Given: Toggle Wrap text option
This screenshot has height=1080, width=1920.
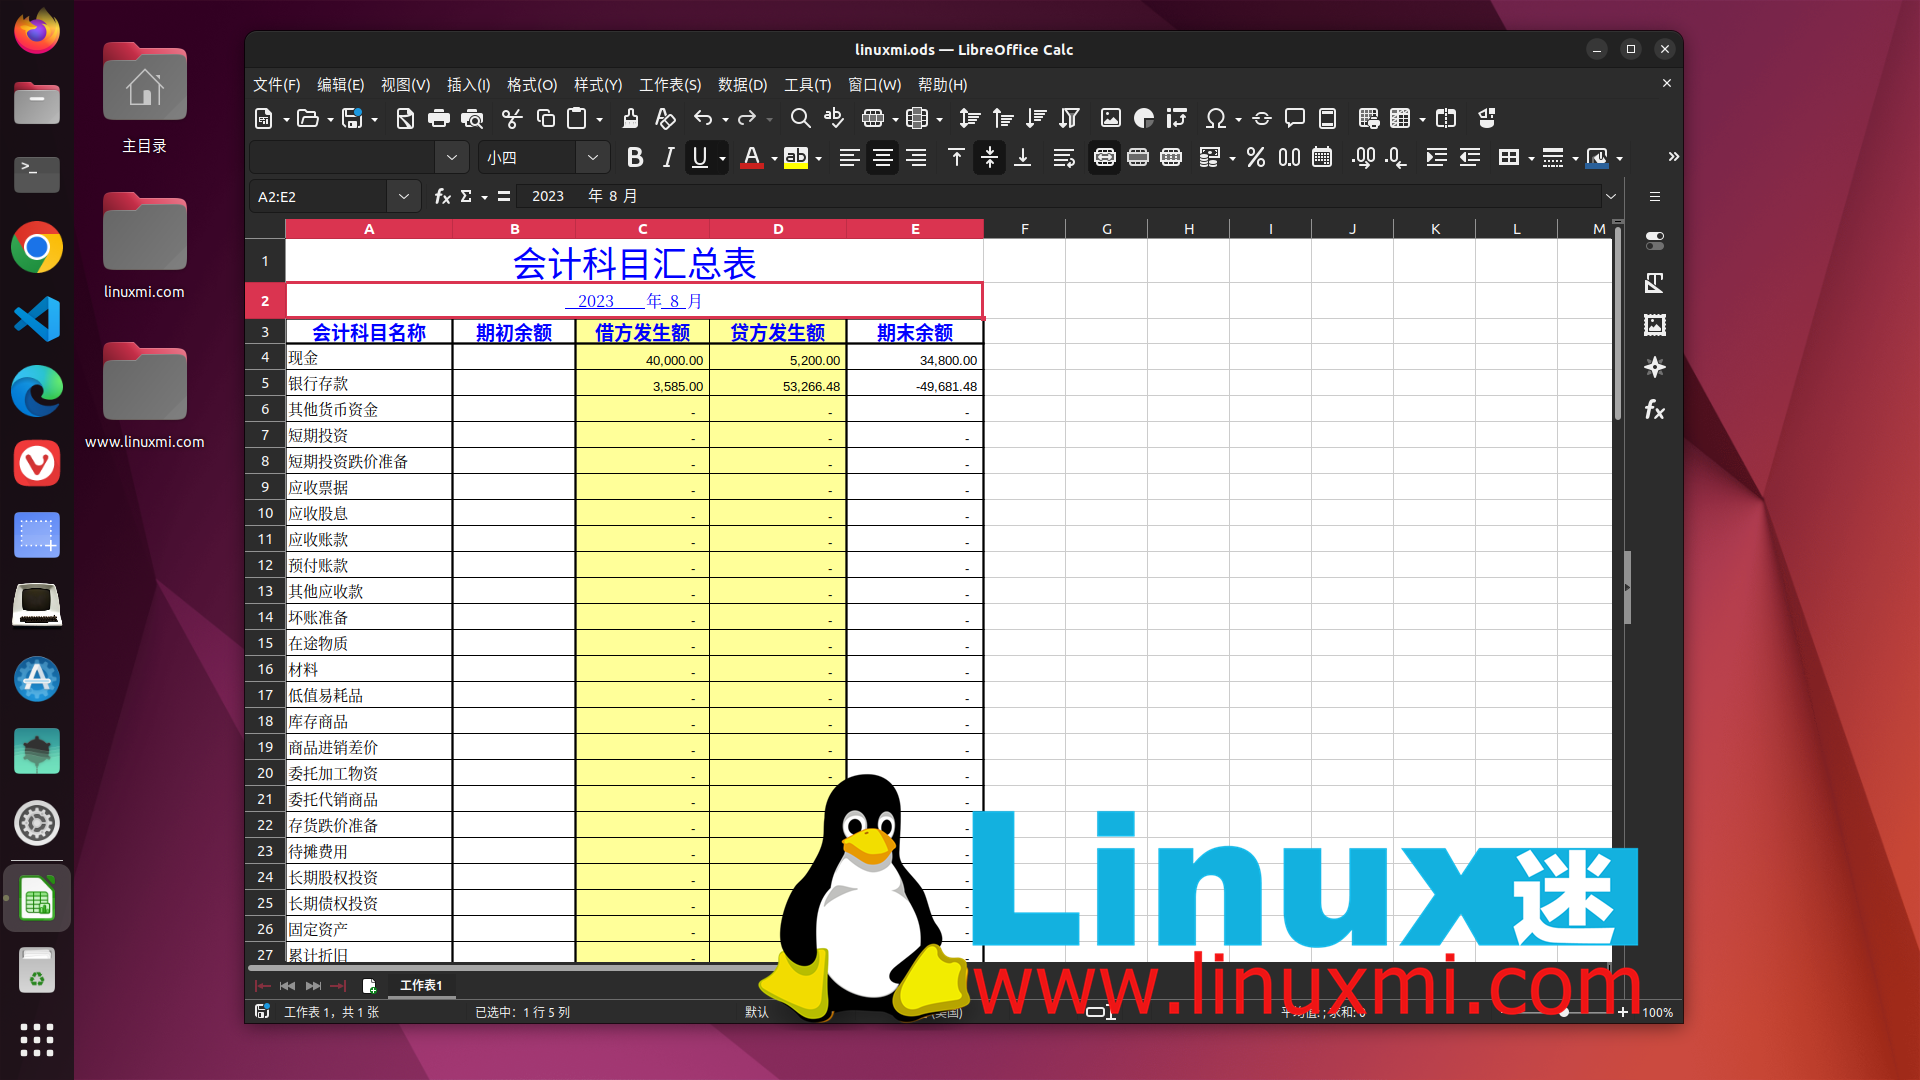Looking at the screenshot, I should click(1064, 158).
